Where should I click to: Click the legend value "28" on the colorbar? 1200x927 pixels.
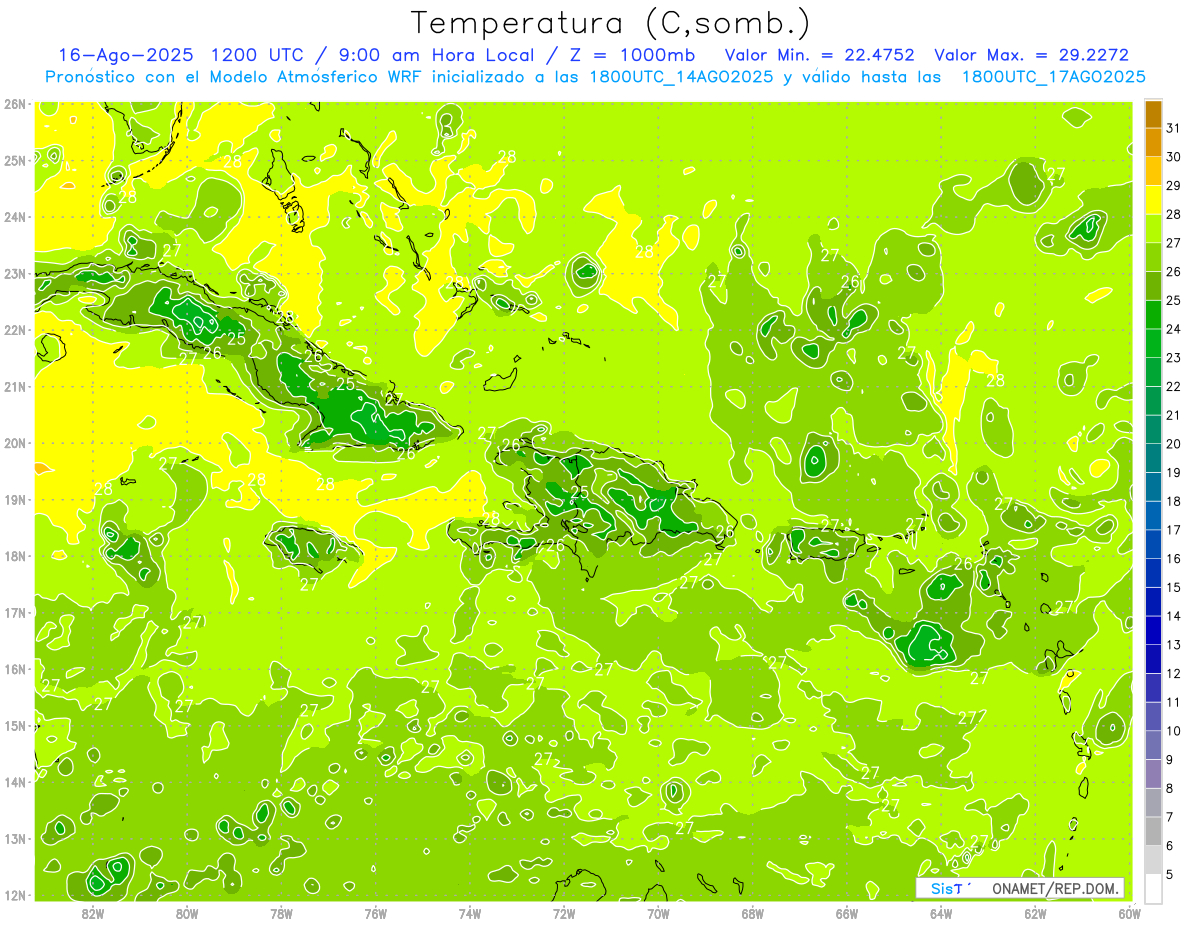click(x=1174, y=214)
